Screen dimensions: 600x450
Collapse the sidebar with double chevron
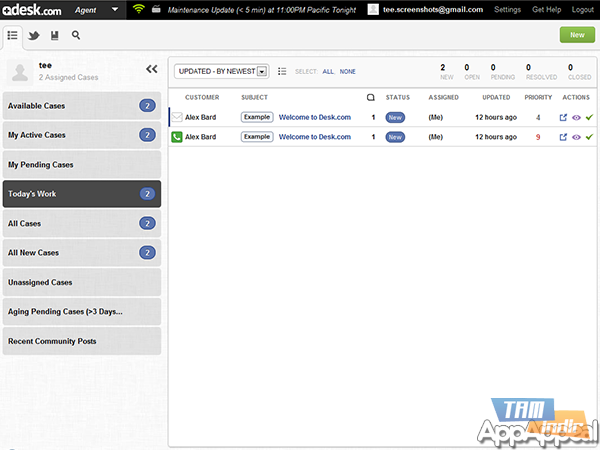click(x=152, y=69)
